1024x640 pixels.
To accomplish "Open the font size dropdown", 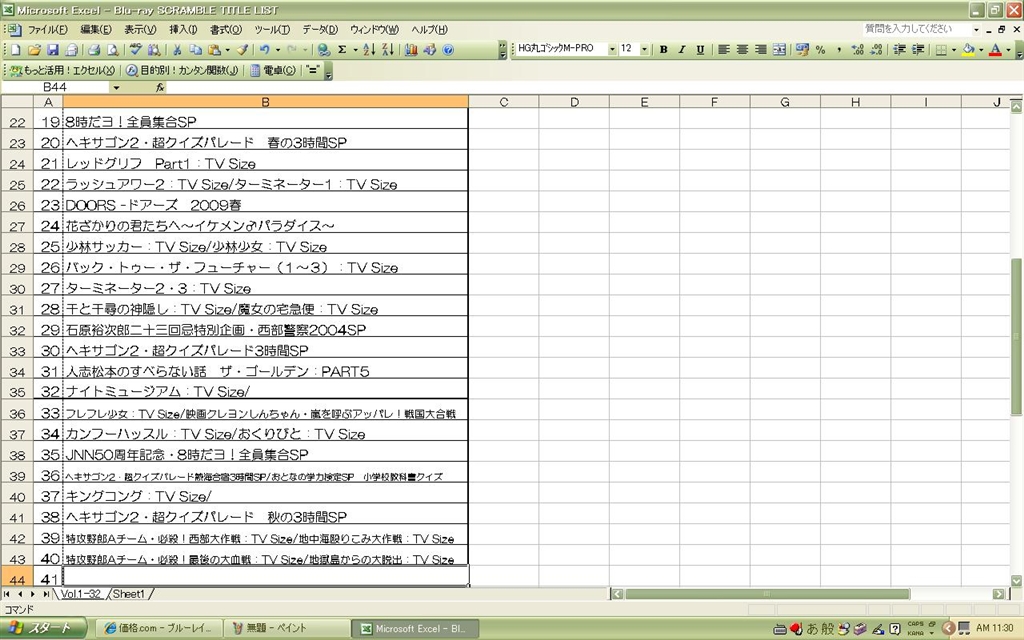I will [x=645, y=50].
